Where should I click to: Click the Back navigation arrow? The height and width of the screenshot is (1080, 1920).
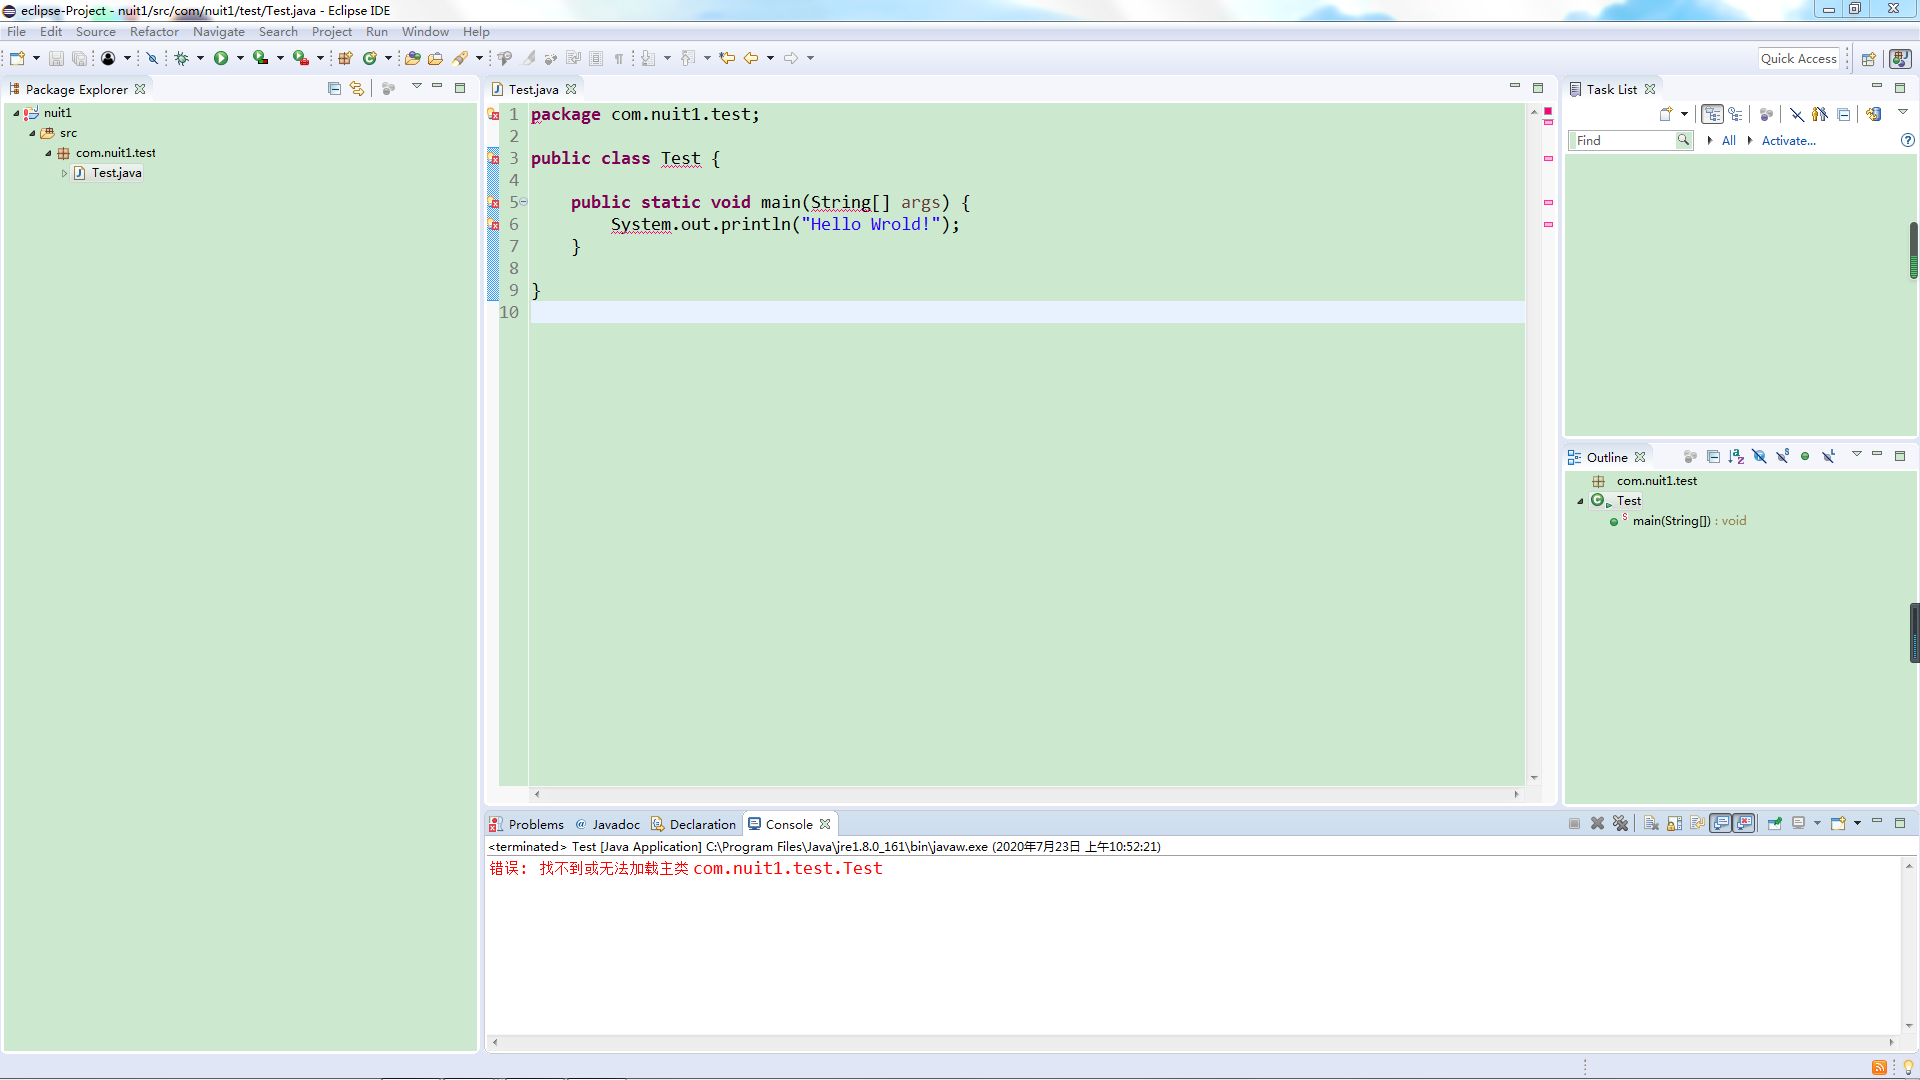coord(751,58)
